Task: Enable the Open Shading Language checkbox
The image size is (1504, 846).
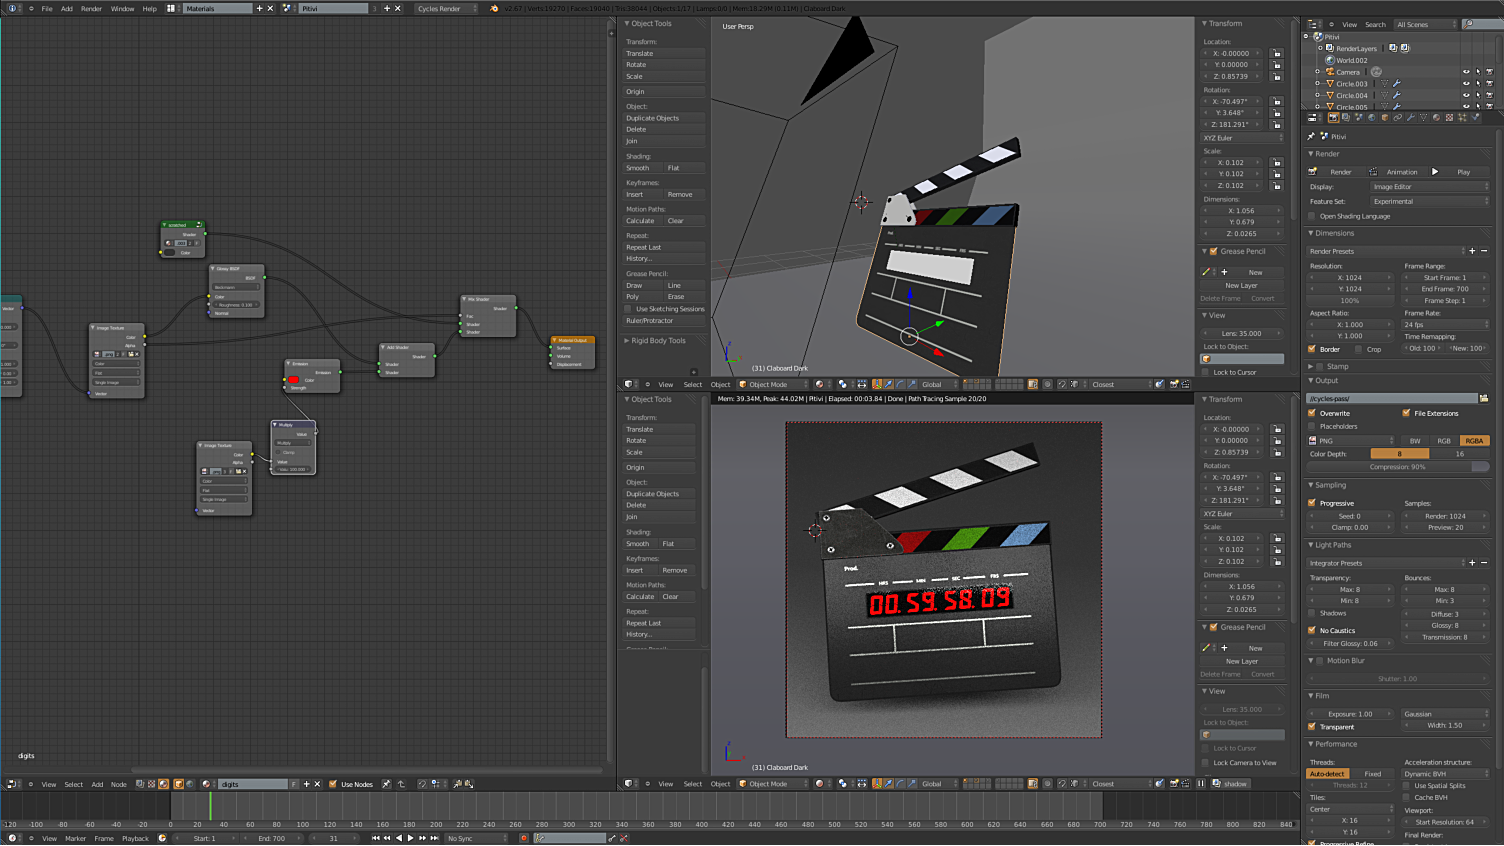Action: tap(1312, 216)
